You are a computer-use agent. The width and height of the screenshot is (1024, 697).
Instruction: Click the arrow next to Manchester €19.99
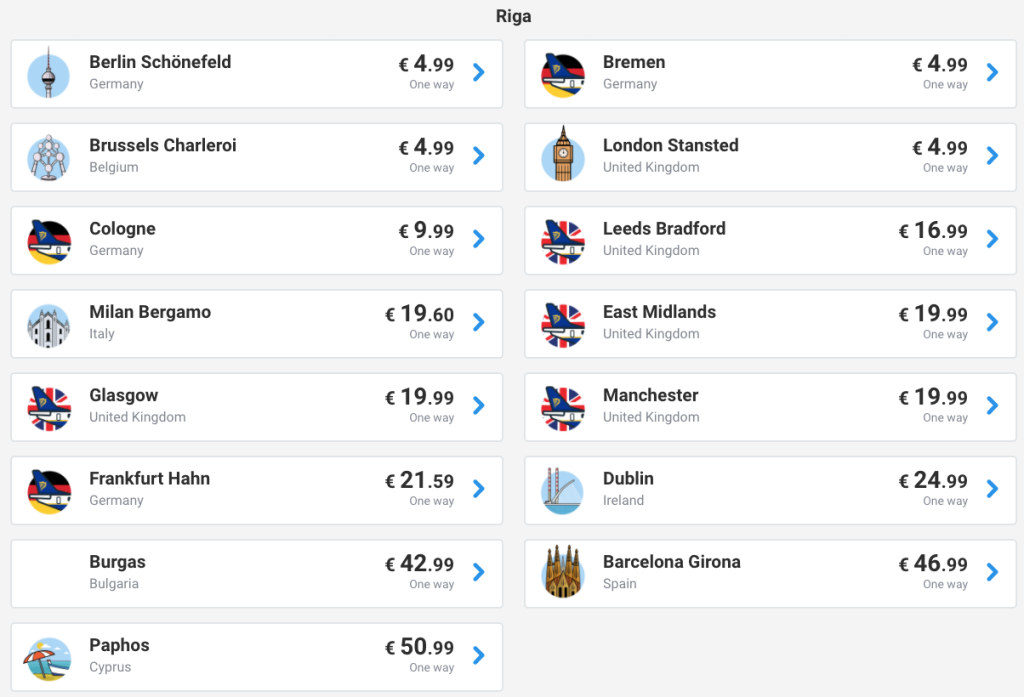tap(992, 405)
